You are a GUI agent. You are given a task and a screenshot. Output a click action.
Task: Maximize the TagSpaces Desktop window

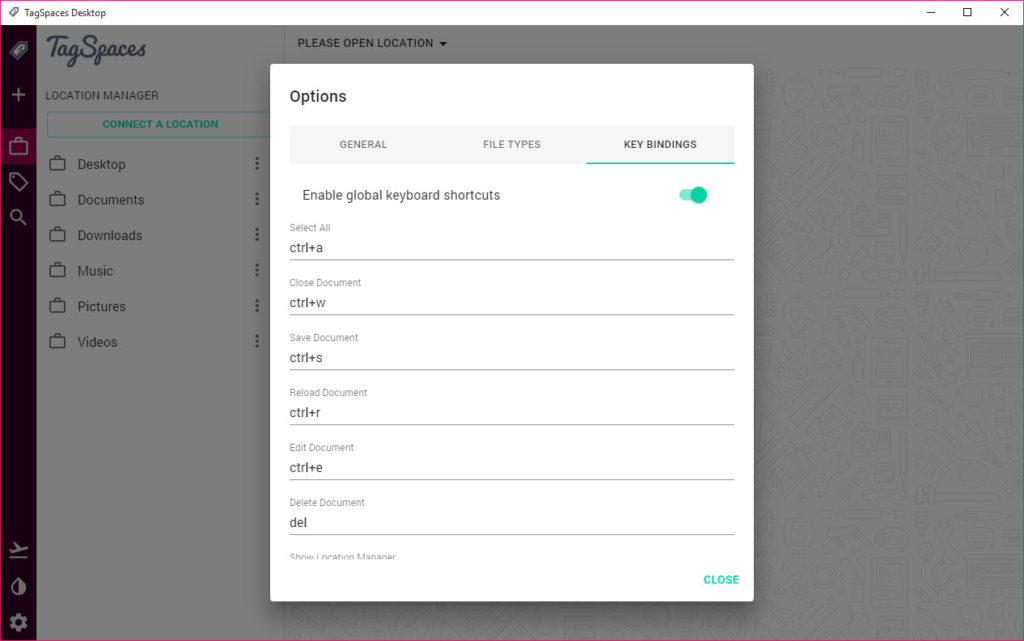click(968, 12)
